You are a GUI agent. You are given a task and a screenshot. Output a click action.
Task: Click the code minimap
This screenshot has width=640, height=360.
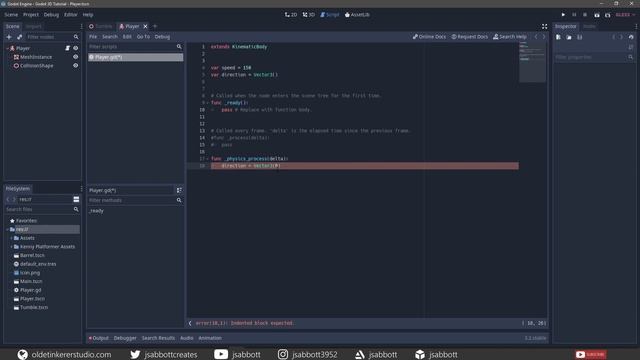[x=532, y=61]
